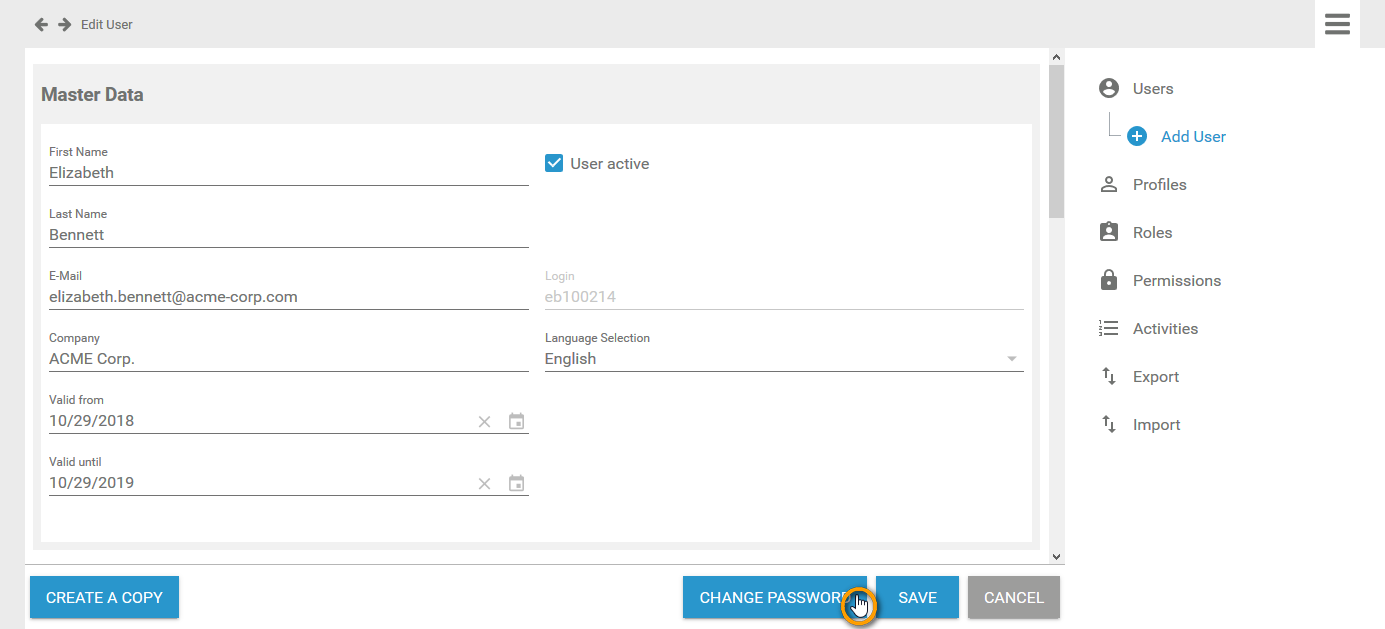
Task: Cancel editing the user
Action: [x=1013, y=597]
